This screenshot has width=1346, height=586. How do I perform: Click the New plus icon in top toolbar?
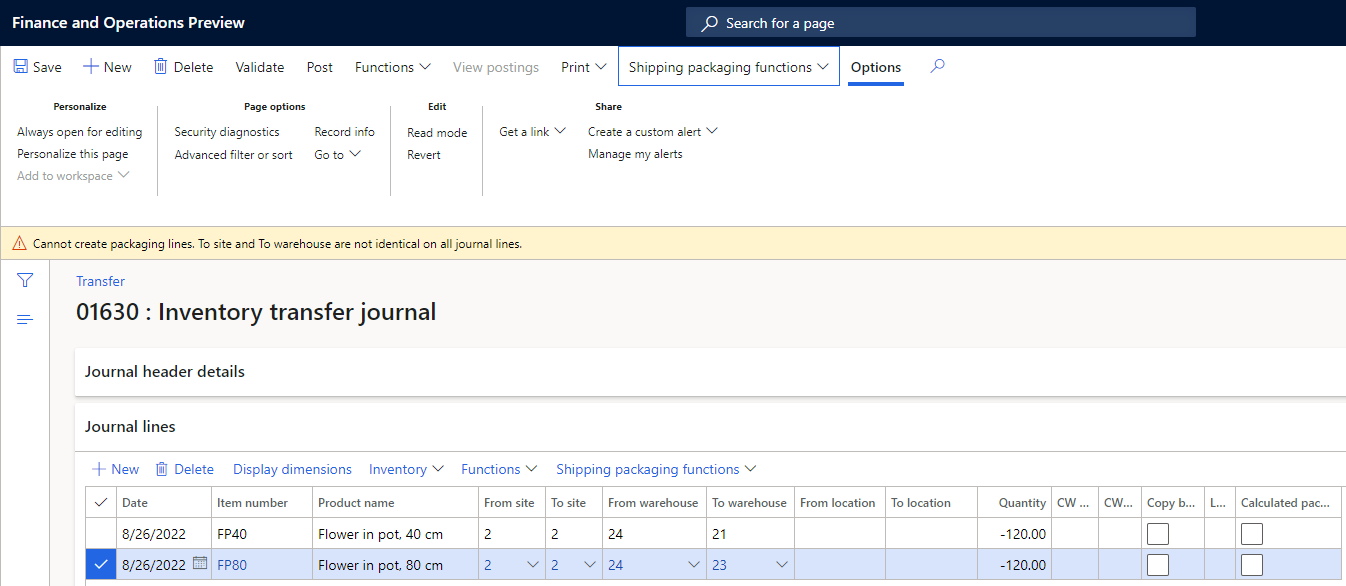tap(91, 67)
